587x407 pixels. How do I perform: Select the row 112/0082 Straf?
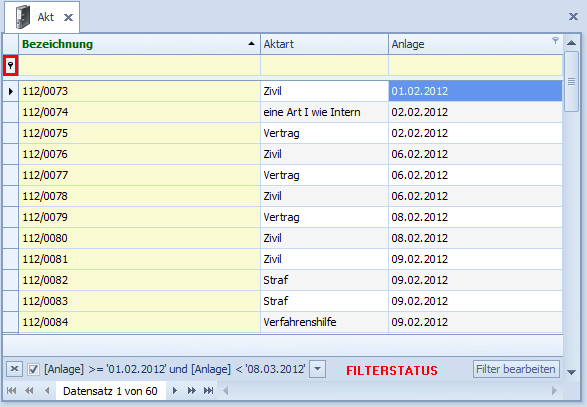(283, 280)
